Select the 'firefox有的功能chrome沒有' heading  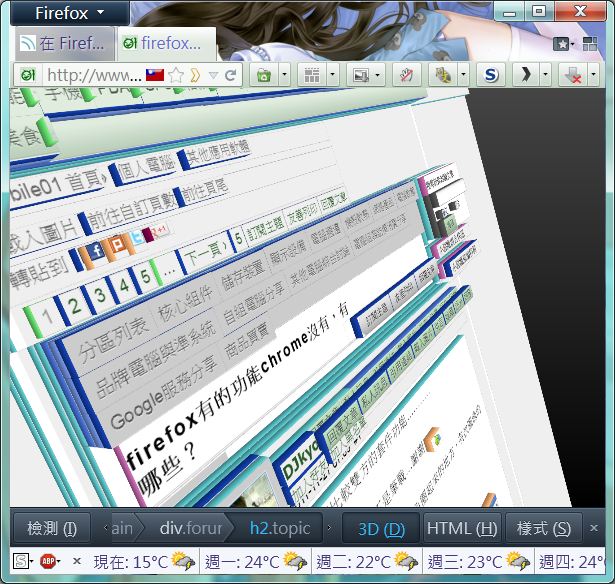click(x=237, y=386)
